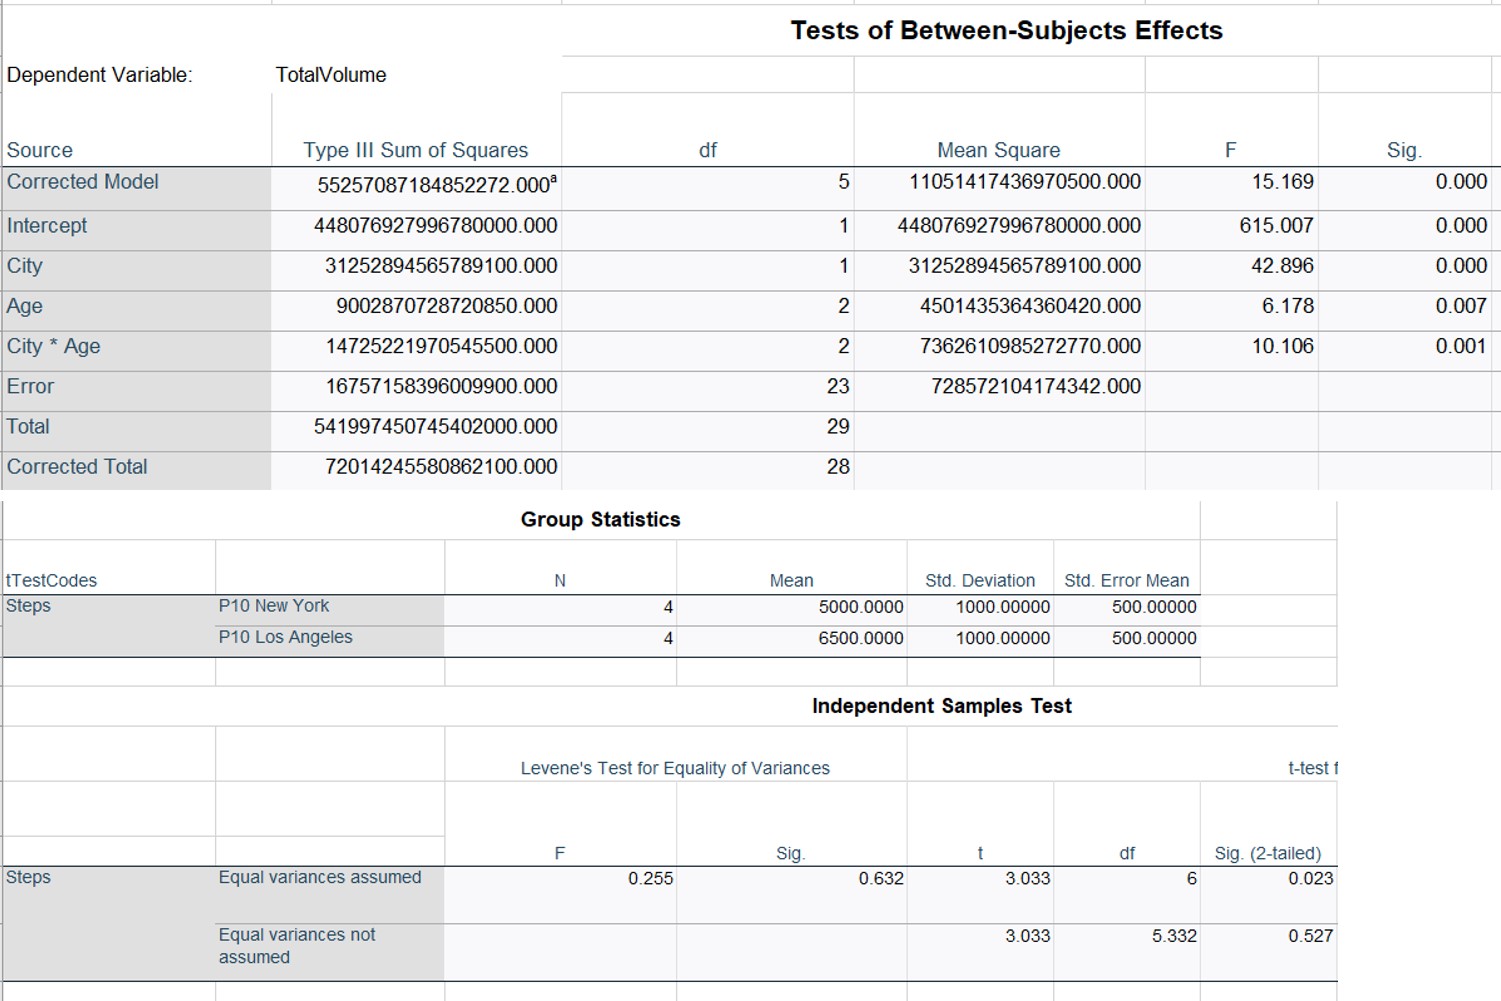Click the City * Age Sig. value 0.001
The width and height of the screenshot is (1501, 1001).
click(x=1461, y=346)
